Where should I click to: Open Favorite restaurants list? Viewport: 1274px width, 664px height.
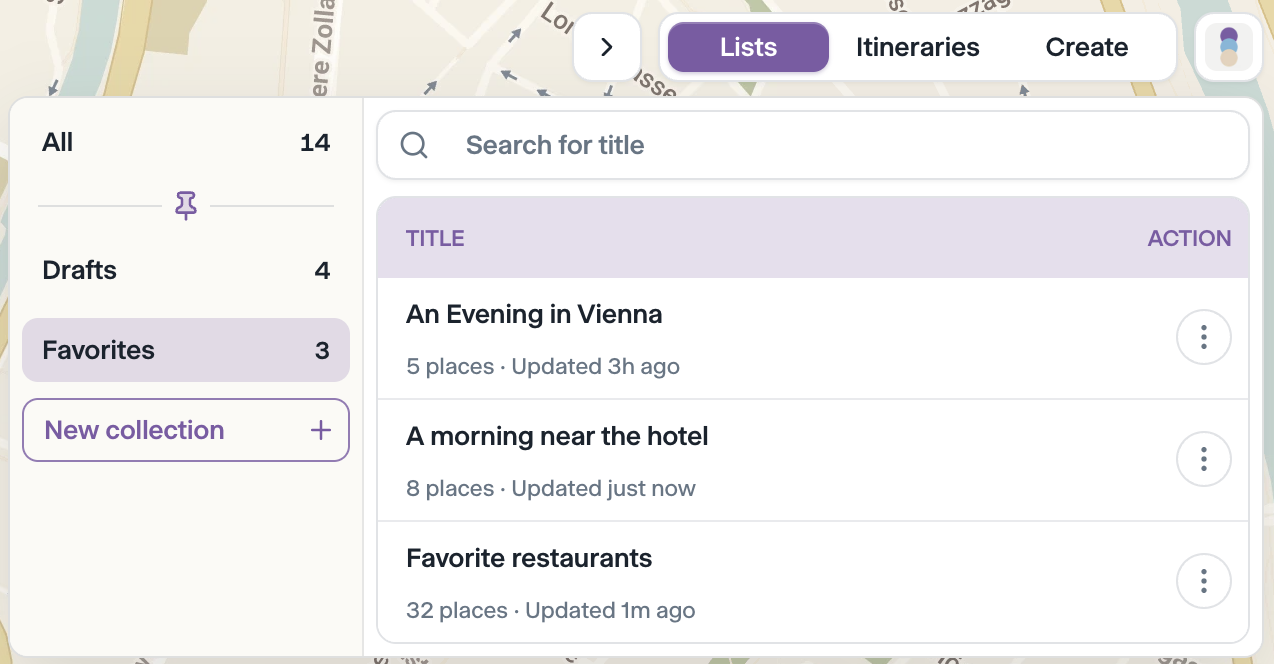529,558
